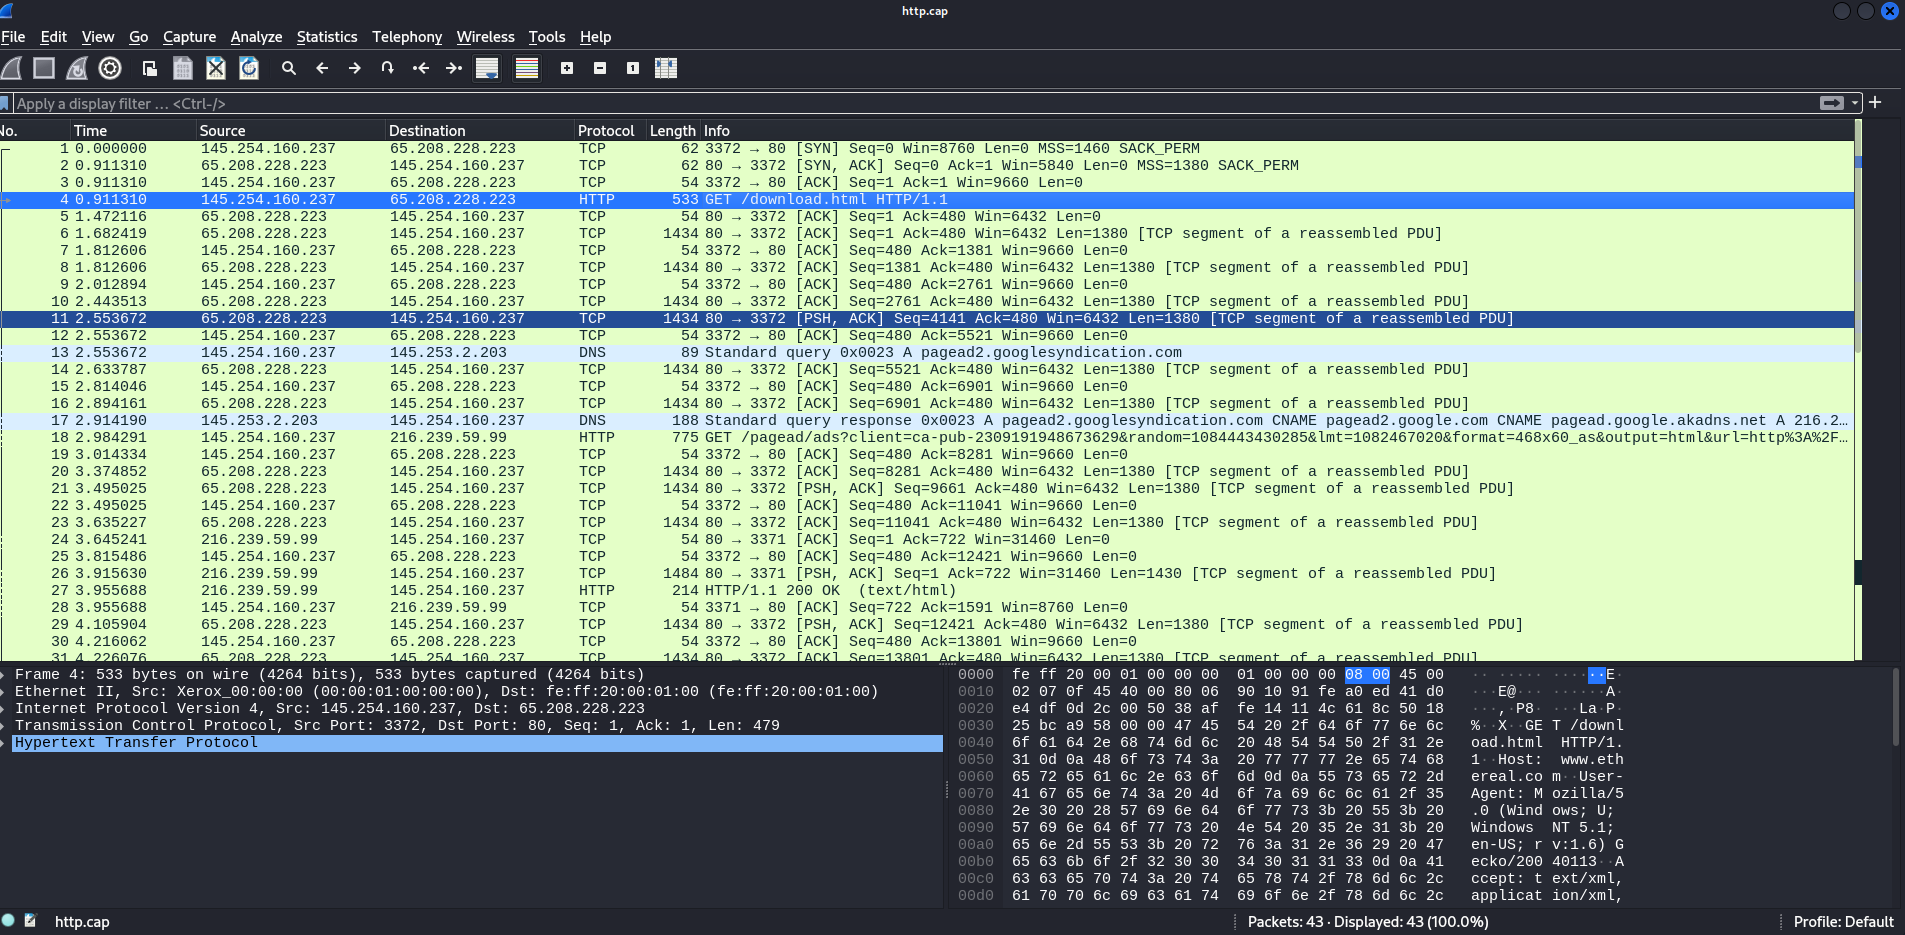Open the Tools menu

click(547, 37)
